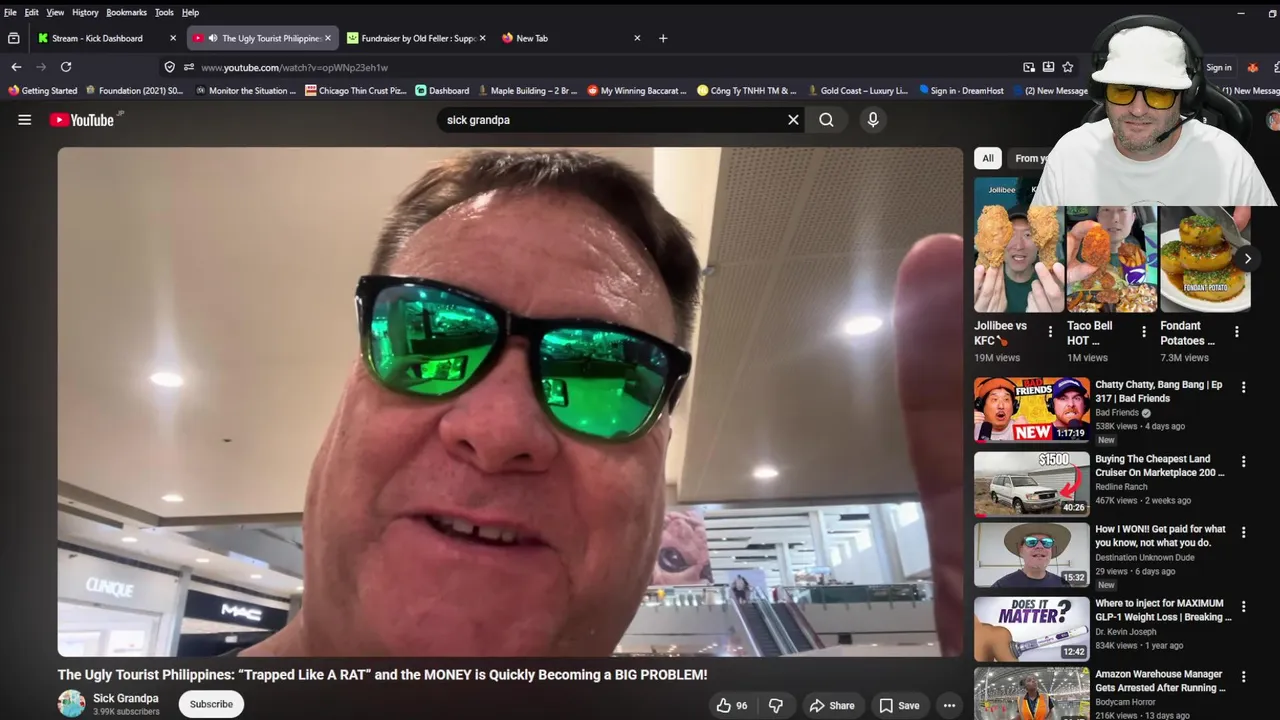Open options for GLP-1 Weight Loss video
The width and height of the screenshot is (1280, 720).
[1244, 606]
